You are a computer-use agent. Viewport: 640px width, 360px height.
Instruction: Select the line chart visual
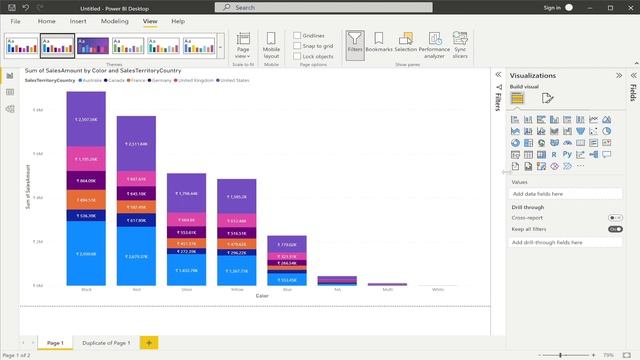point(593,120)
